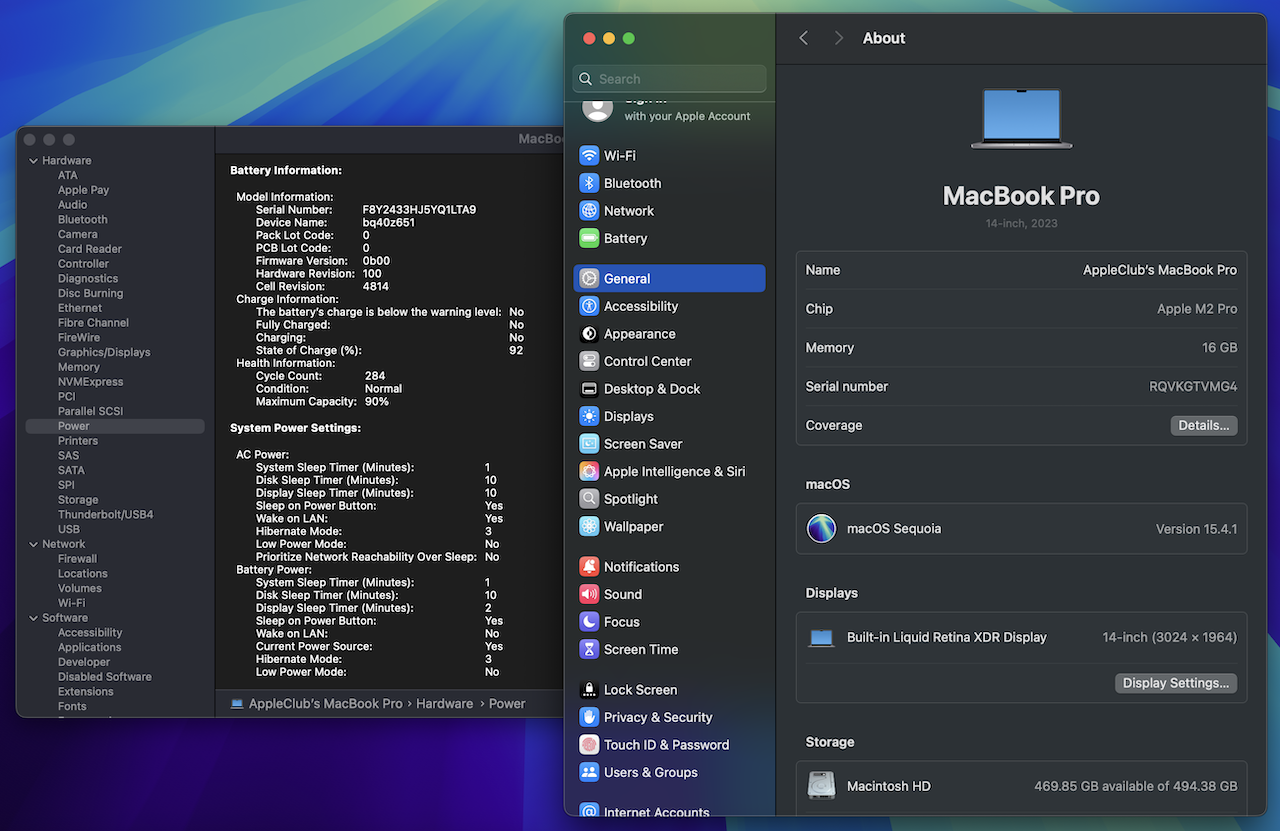Click the built-in display icon
Image resolution: width=1280 pixels, height=831 pixels.
tap(821, 638)
